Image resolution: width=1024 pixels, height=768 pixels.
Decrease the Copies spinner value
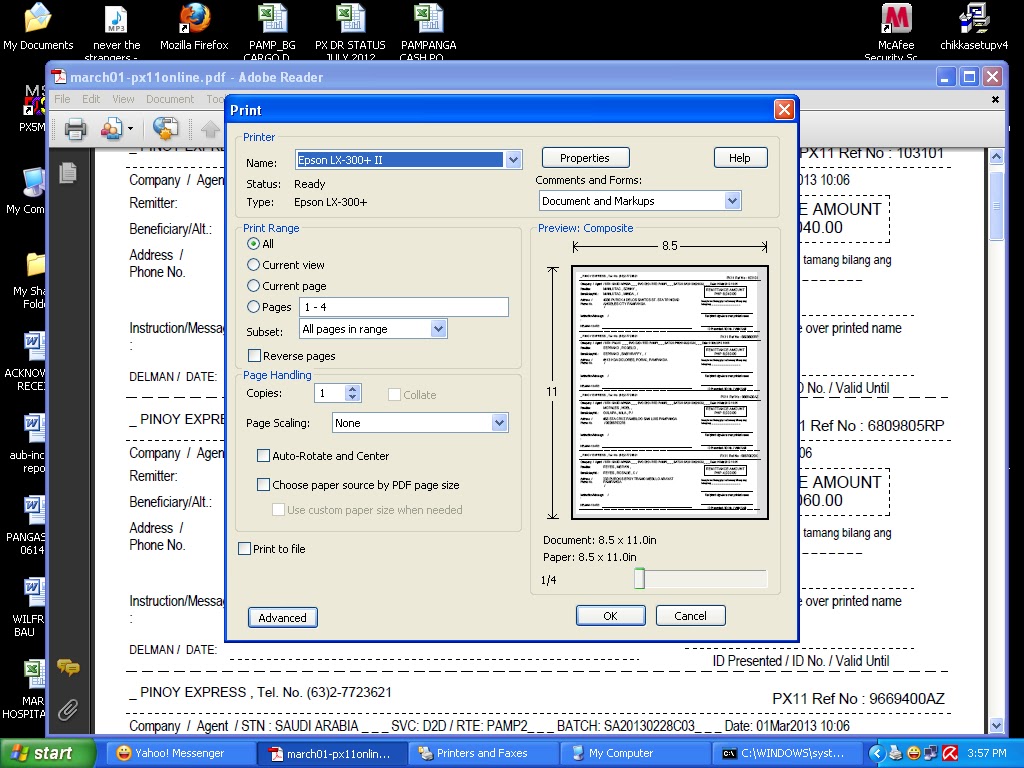tap(353, 396)
